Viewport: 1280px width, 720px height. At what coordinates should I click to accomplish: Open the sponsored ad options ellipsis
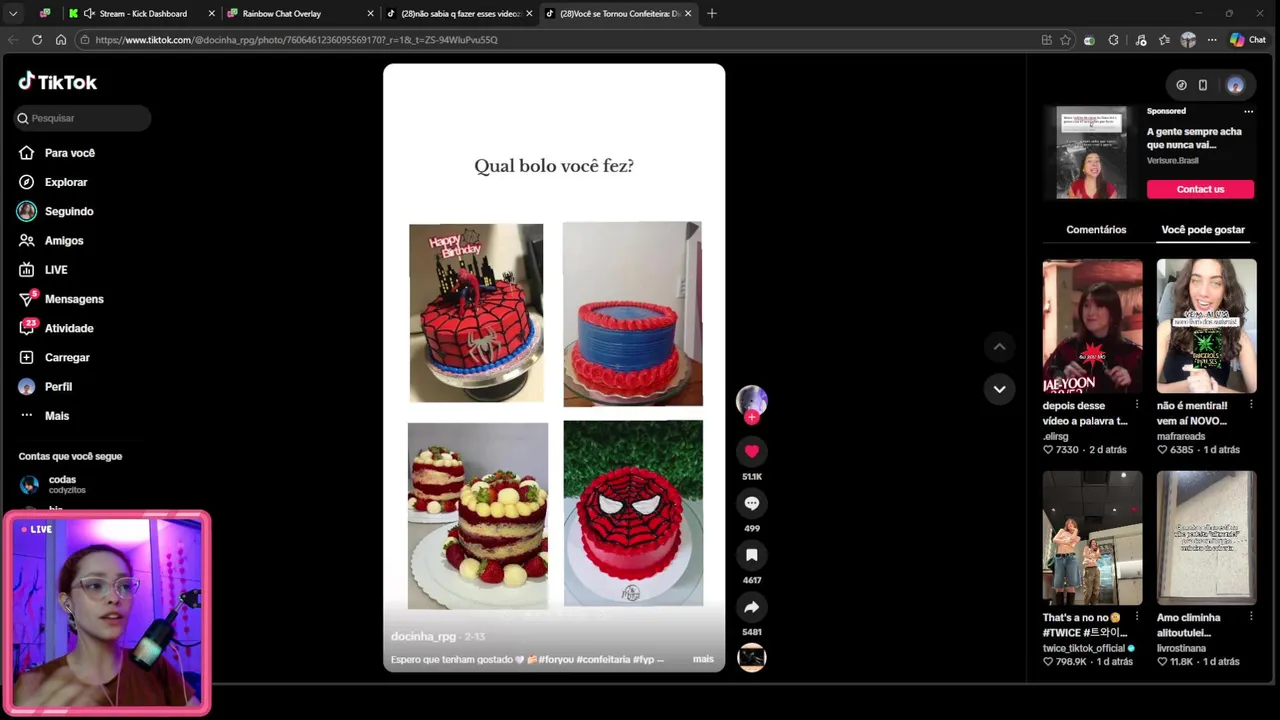pyautogui.click(x=1248, y=111)
